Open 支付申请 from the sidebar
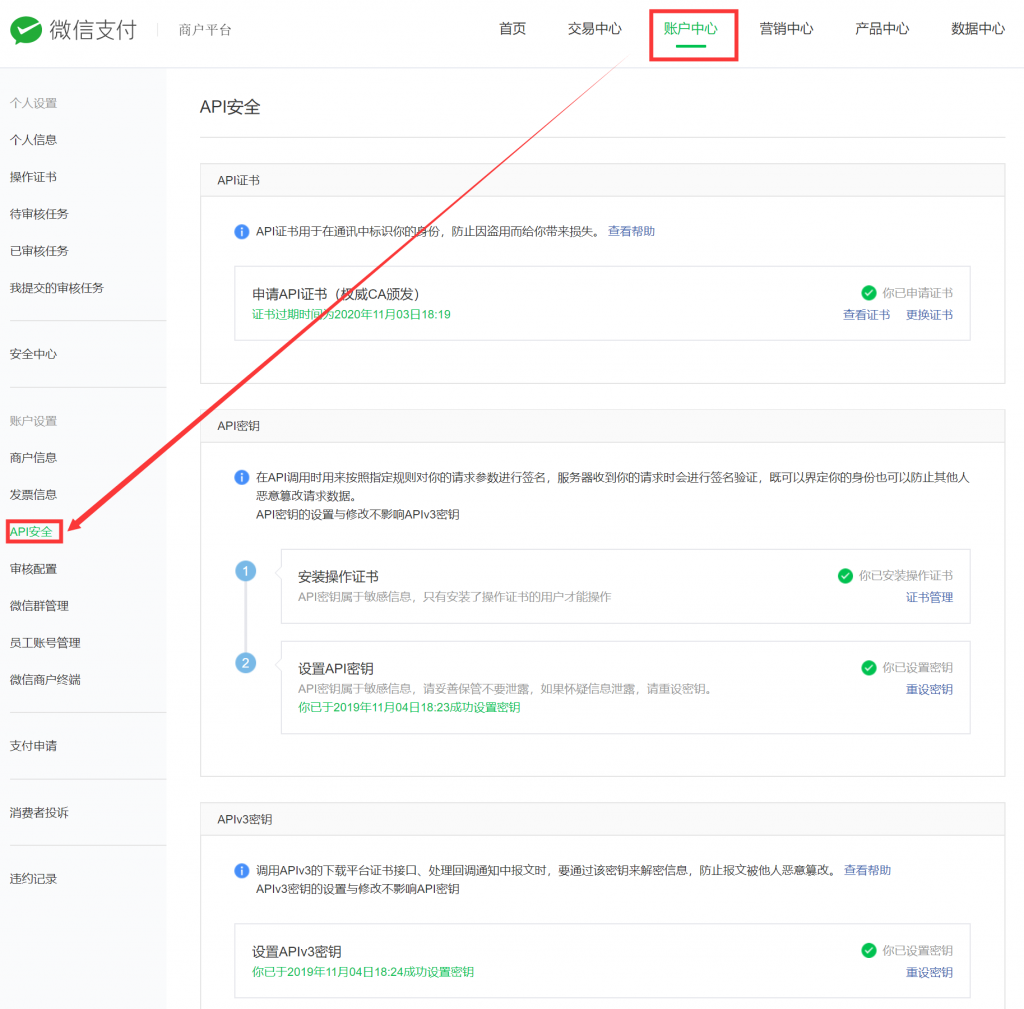 33,746
